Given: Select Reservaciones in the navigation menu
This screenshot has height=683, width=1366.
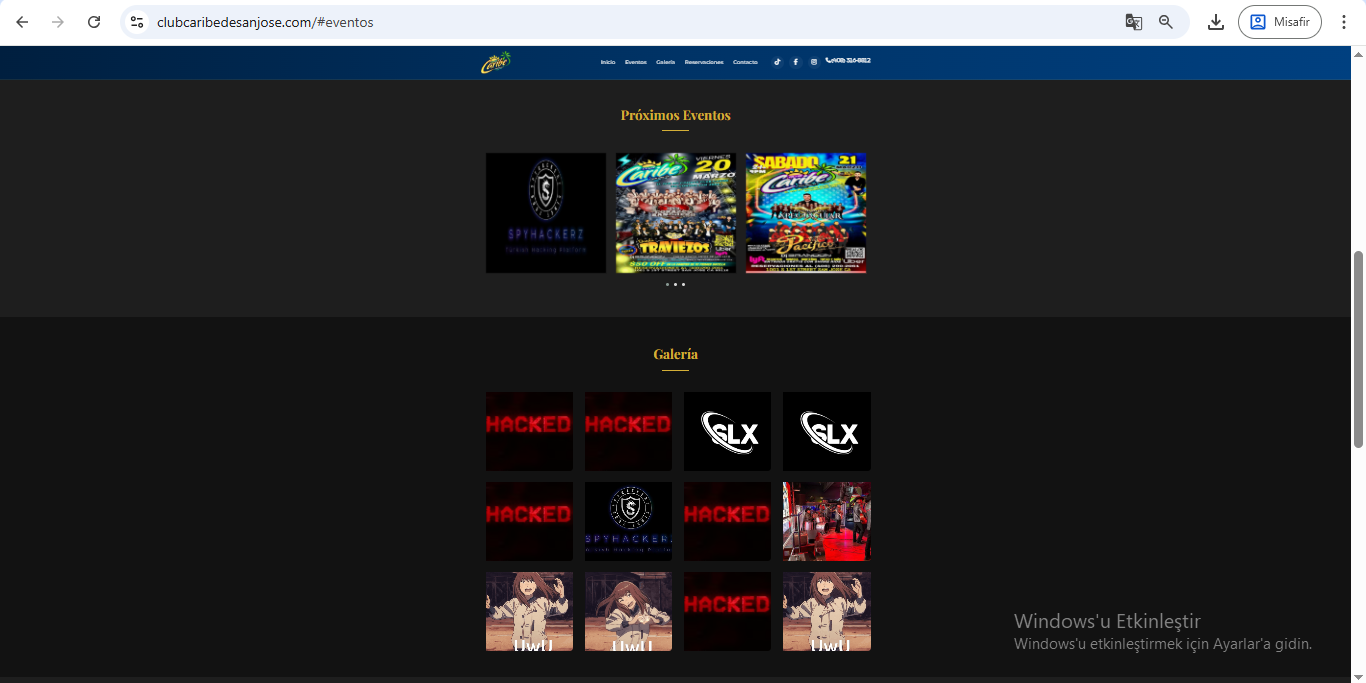Looking at the screenshot, I should tap(704, 62).
